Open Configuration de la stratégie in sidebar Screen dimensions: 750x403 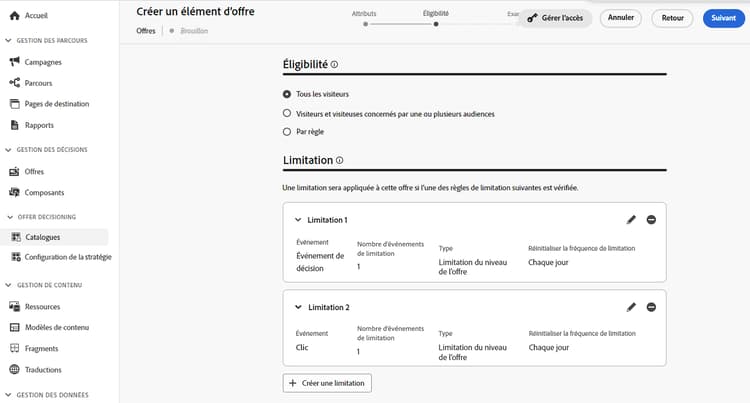(x=68, y=257)
